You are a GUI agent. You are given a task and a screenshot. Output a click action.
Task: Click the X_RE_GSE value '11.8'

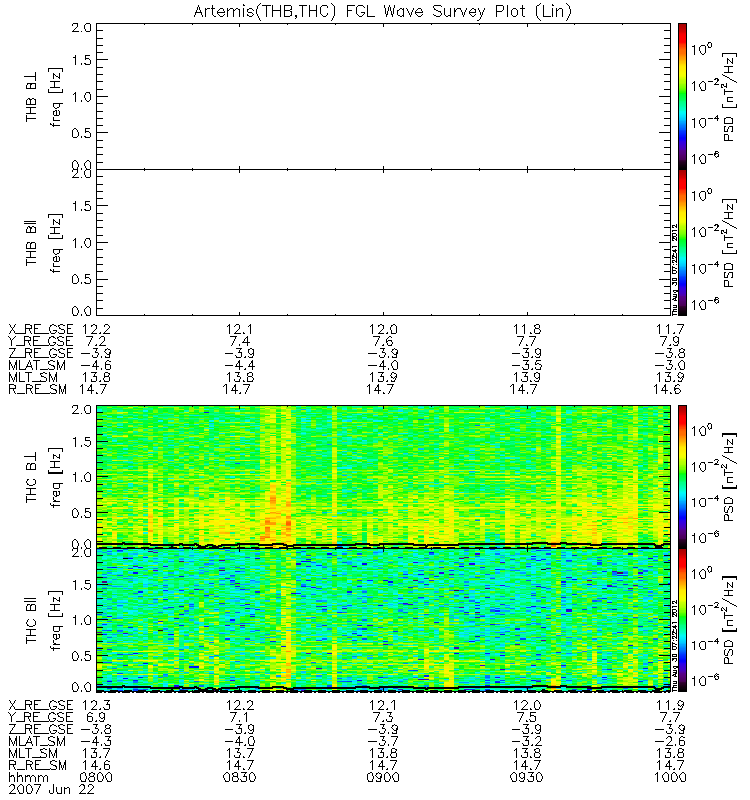[527, 329]
